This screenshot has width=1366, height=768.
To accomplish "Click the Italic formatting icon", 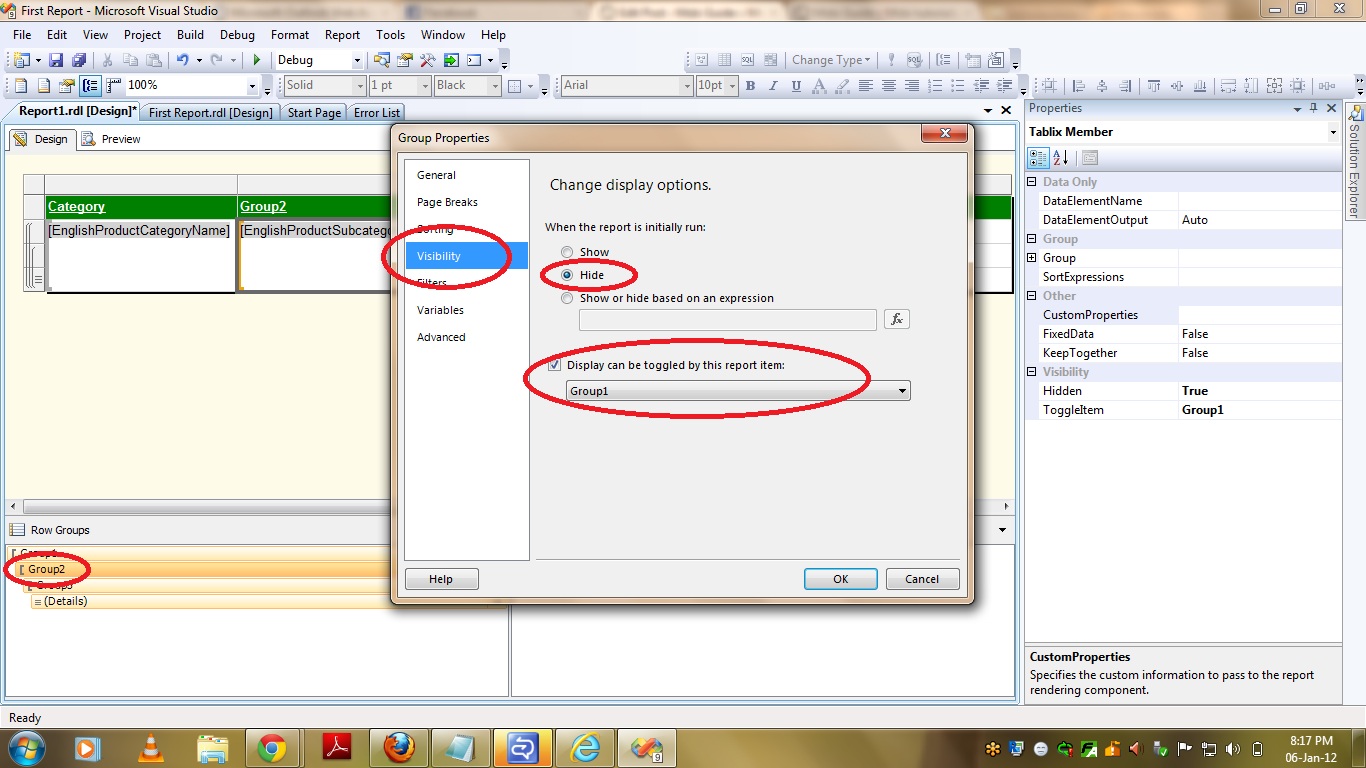I will pos(773,86).
